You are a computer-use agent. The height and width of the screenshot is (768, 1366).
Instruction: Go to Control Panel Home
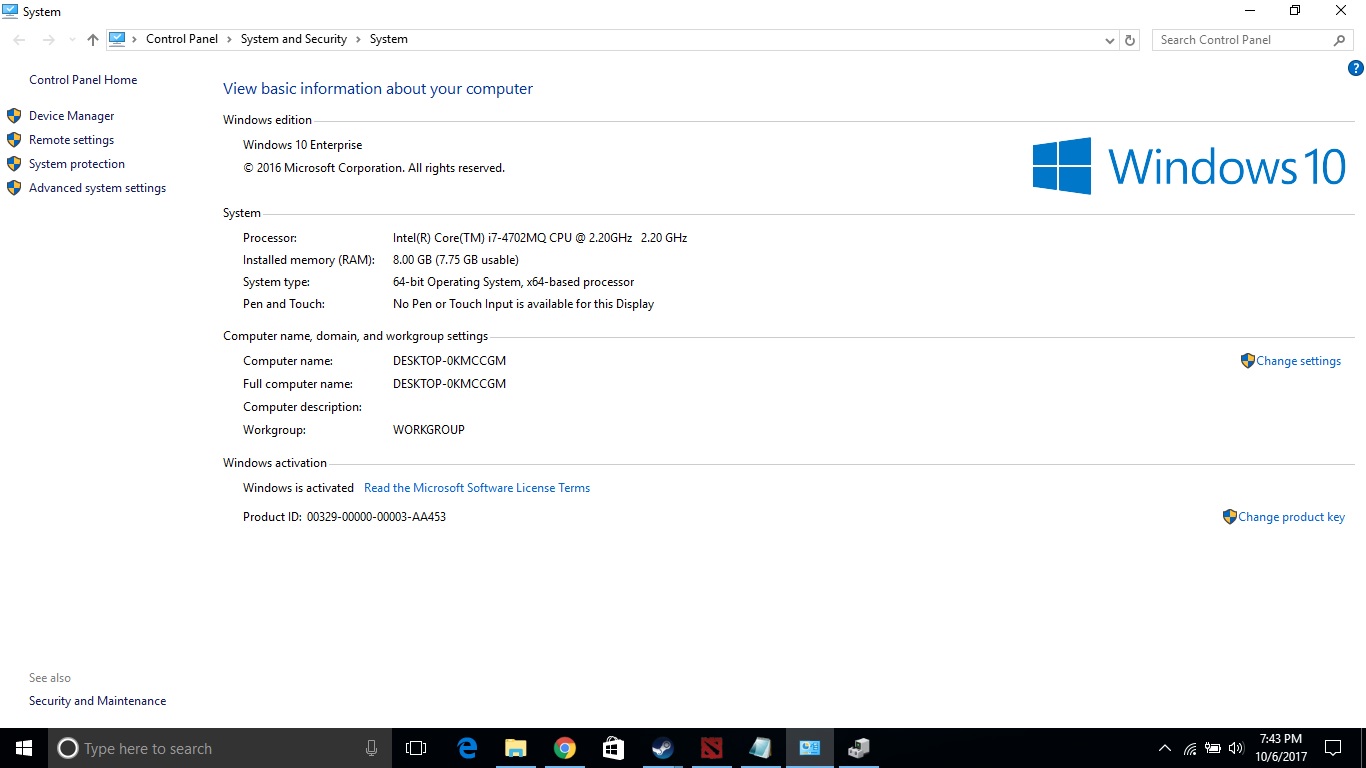83,80
